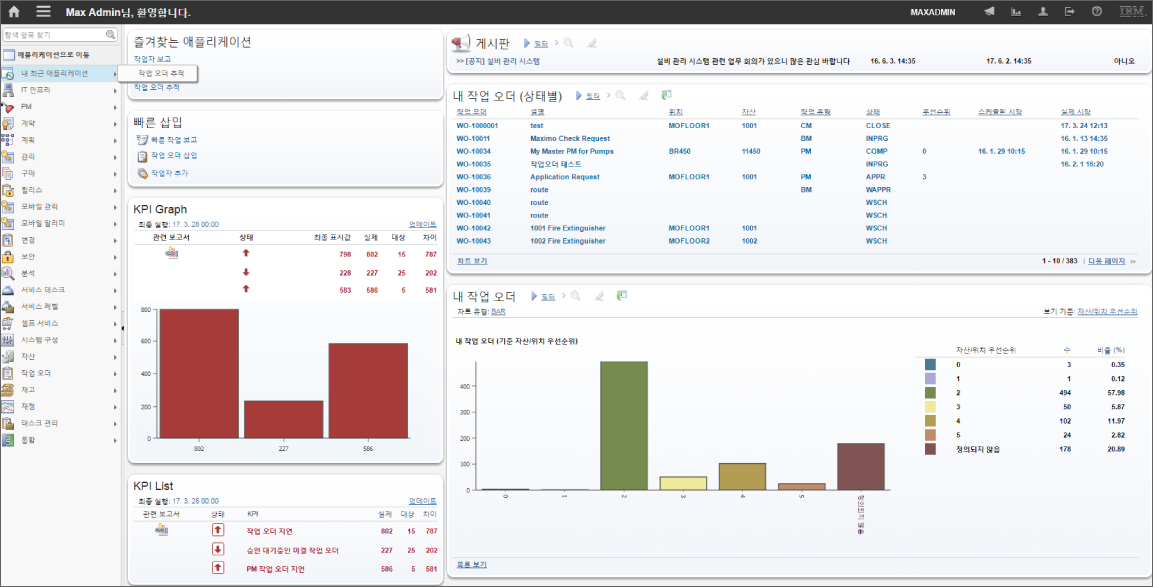
Task: Click 다음 페이지 next page link
Action: (1107, 261)
